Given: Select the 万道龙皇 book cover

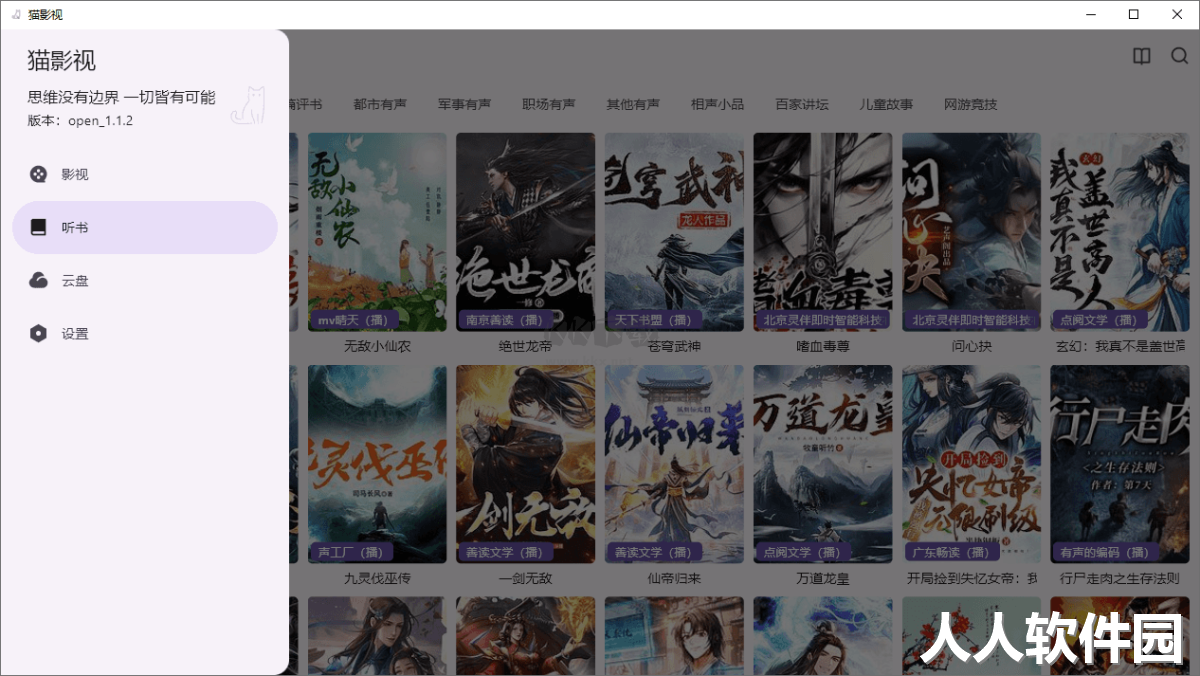Looking at the screenshot, I should coord(823,464).
